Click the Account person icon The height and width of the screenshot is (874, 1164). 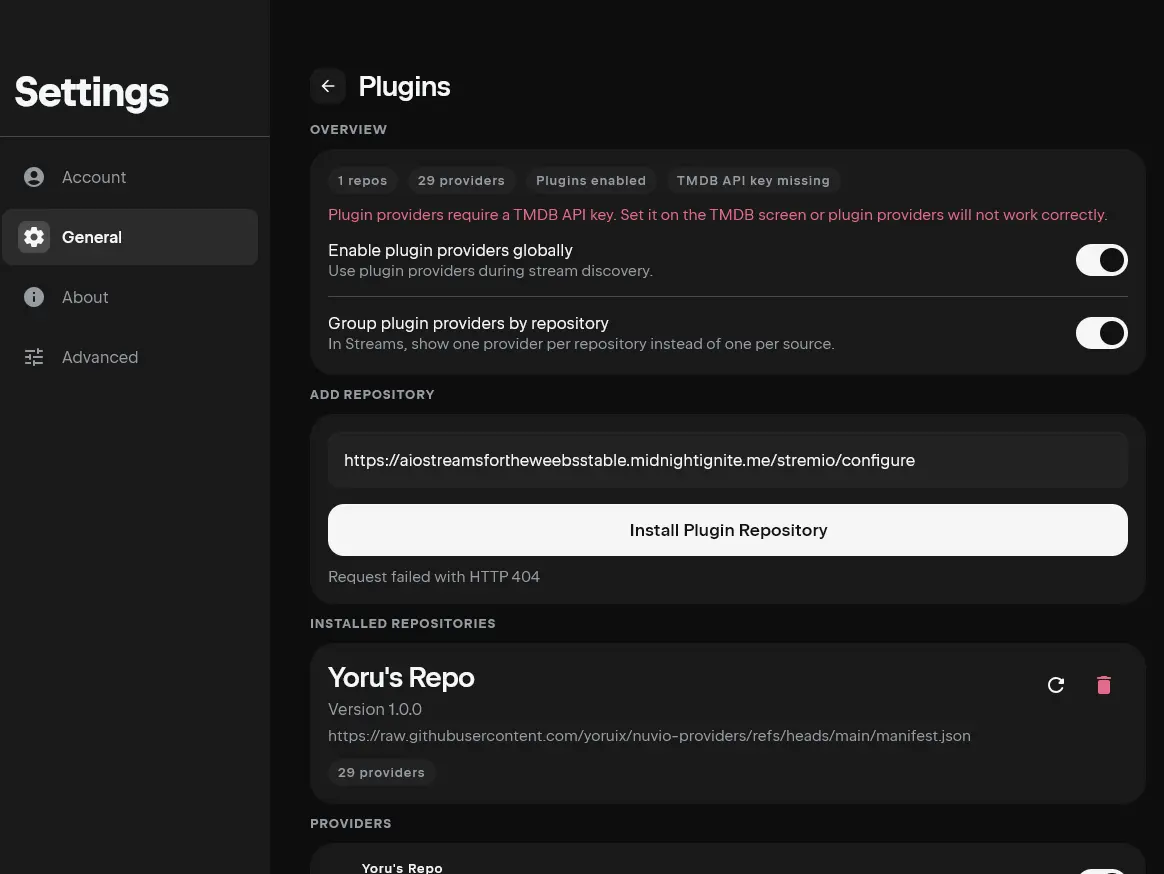pos(33,177)
